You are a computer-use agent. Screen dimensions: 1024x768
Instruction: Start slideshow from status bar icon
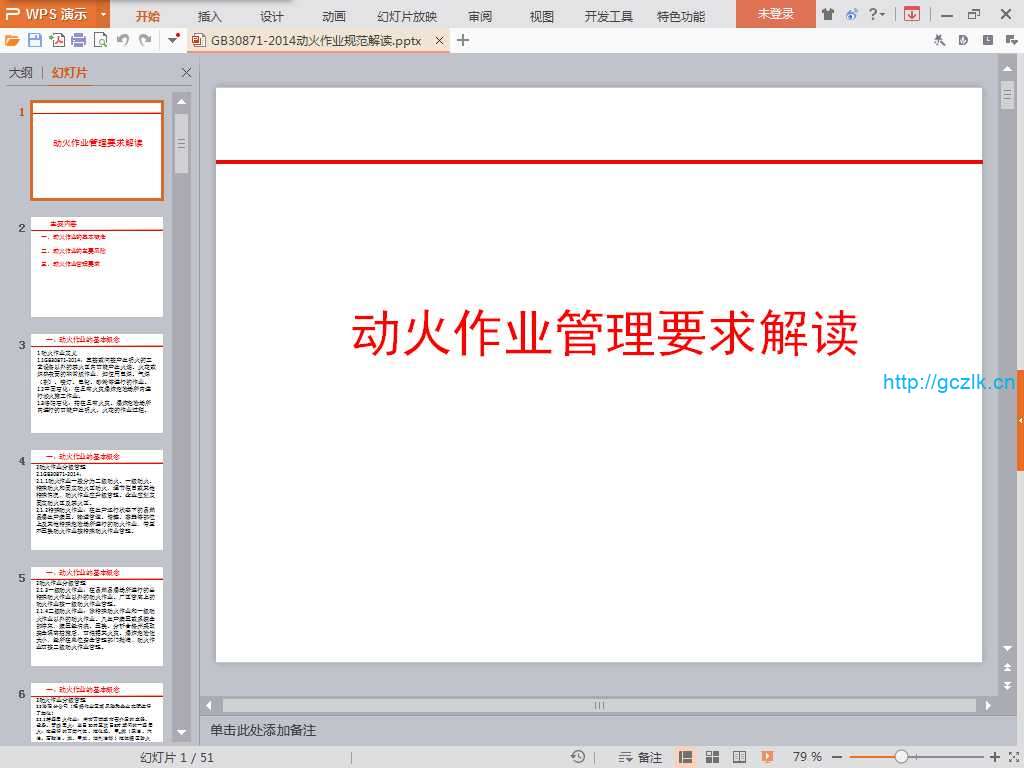tap(767, 757)
